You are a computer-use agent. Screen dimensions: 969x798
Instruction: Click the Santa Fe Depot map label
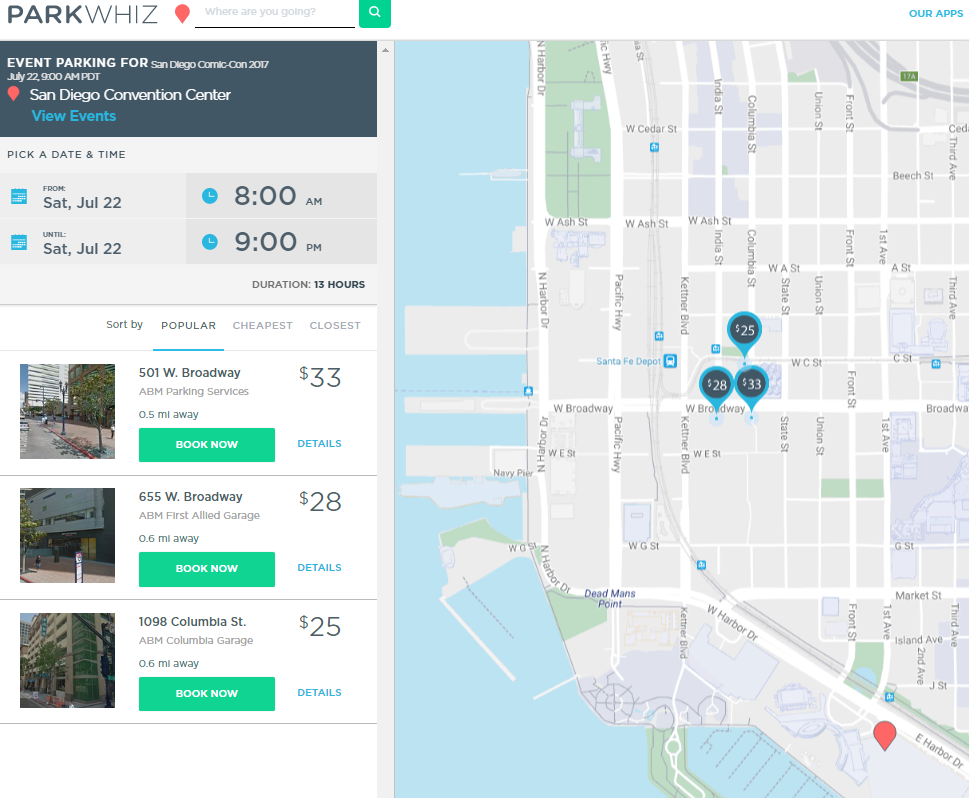tap(628, 362)
